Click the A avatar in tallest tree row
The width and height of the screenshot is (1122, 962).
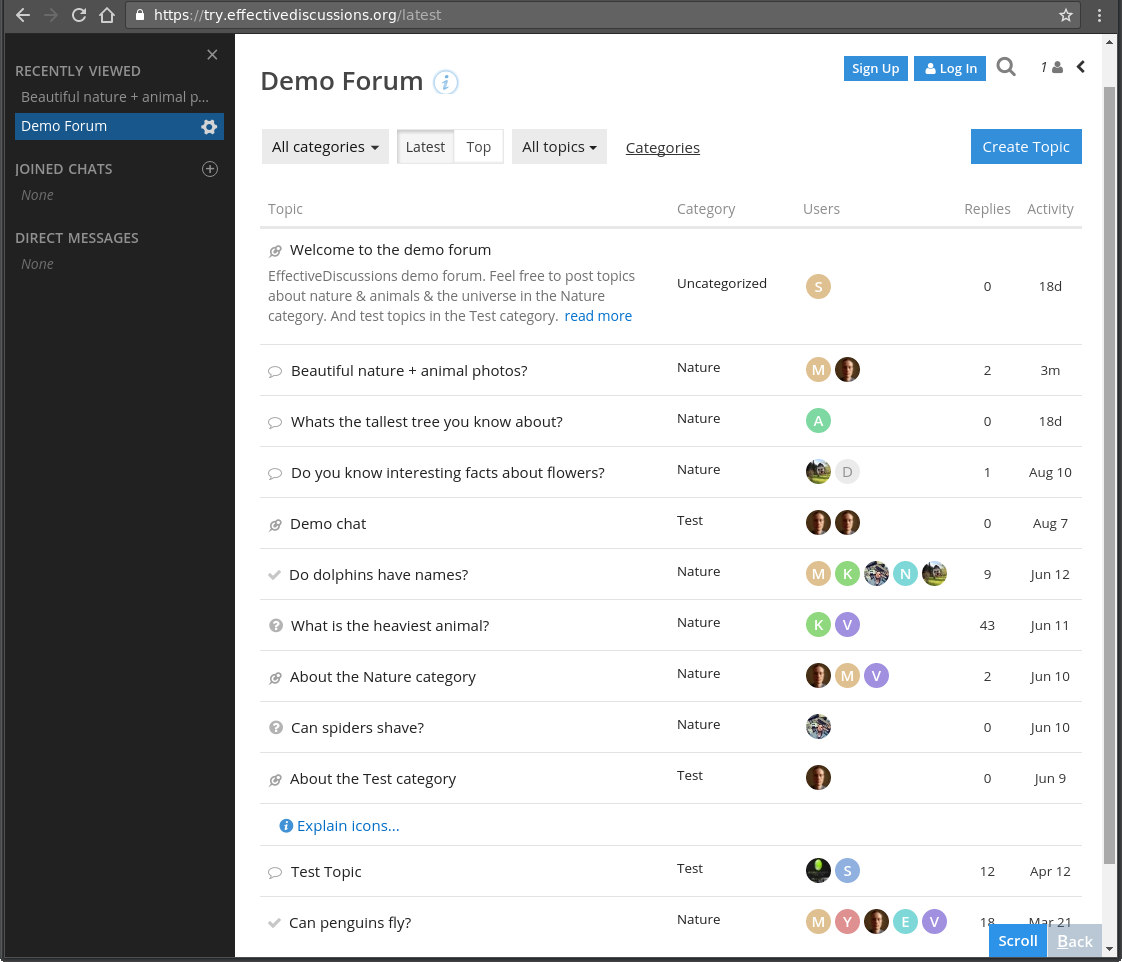coord(818,421)
